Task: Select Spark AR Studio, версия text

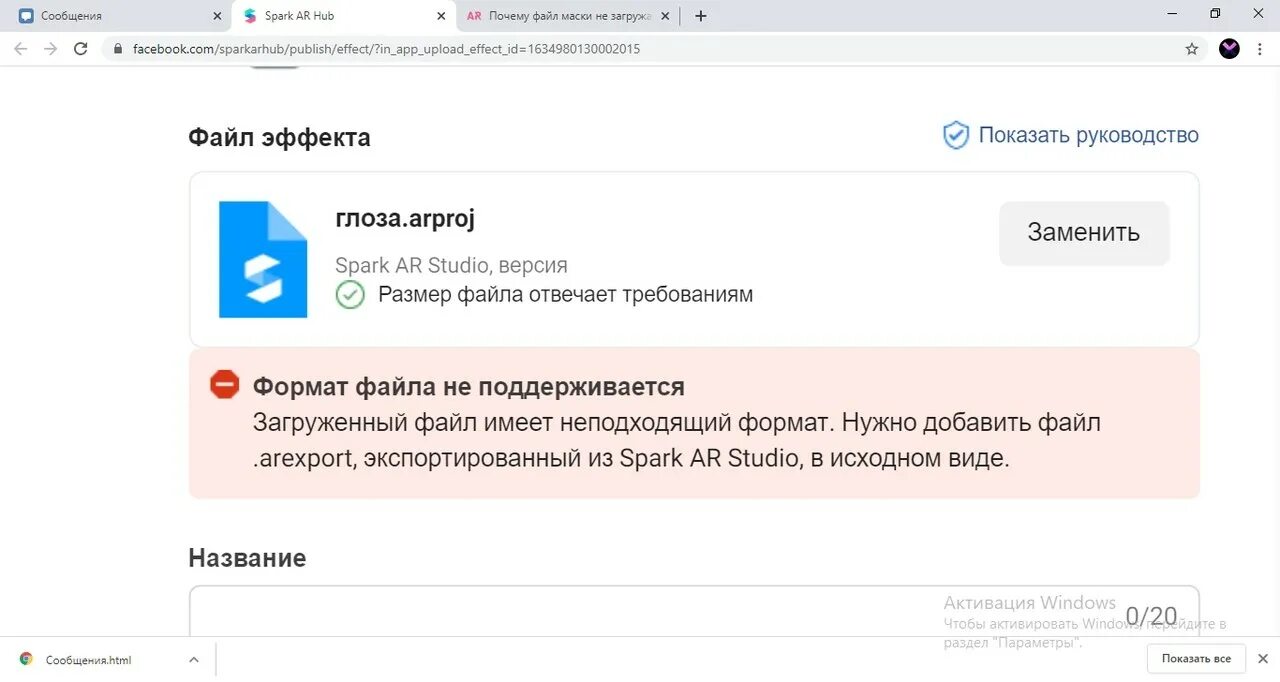Action: [x=451, y=265]
